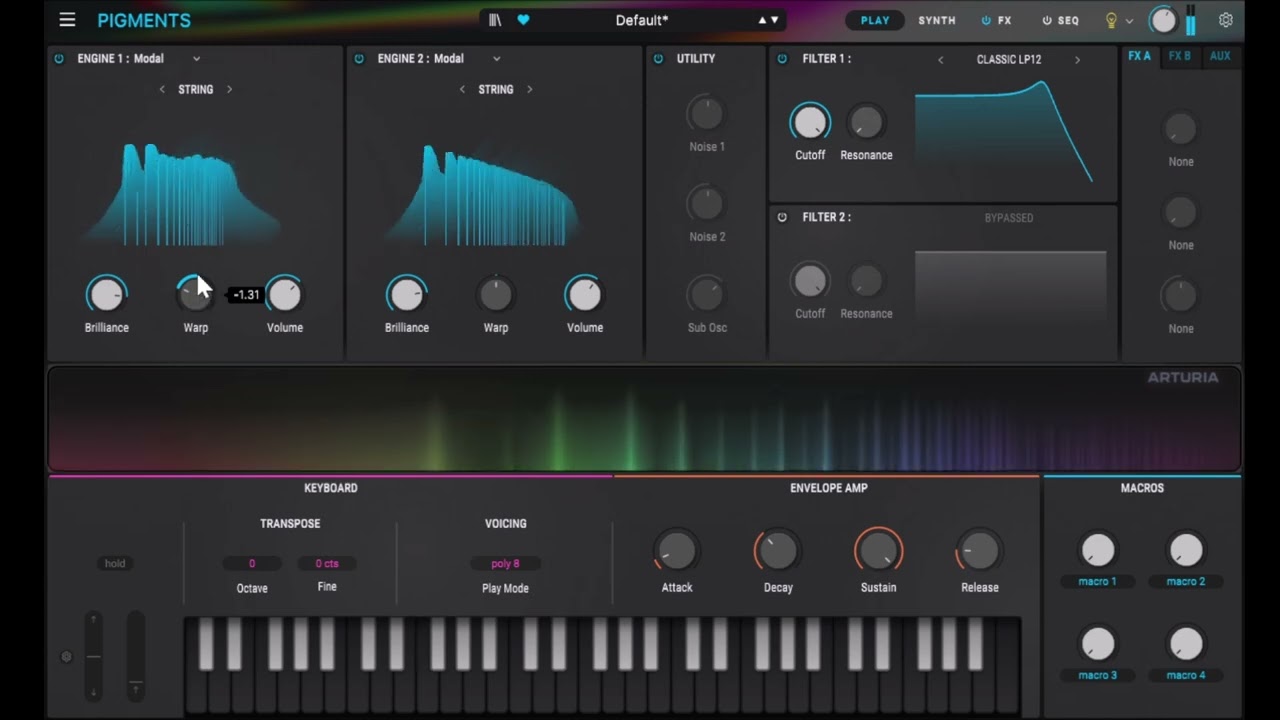Click the macro 1 label
Image resolution: width=1280 pixels, height=720 pixels.
[1097, 582]
